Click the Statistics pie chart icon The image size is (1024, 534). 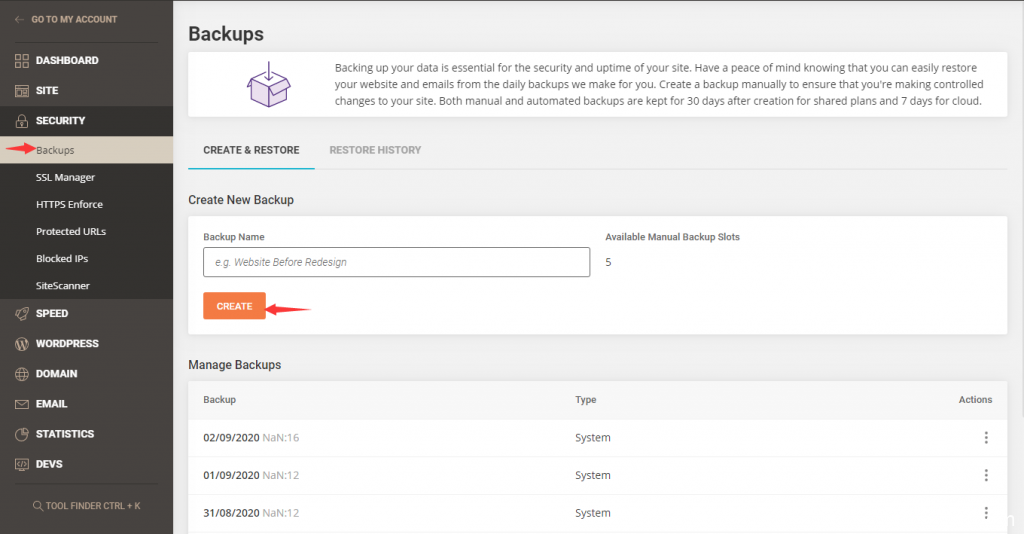(x=22, y=434)
